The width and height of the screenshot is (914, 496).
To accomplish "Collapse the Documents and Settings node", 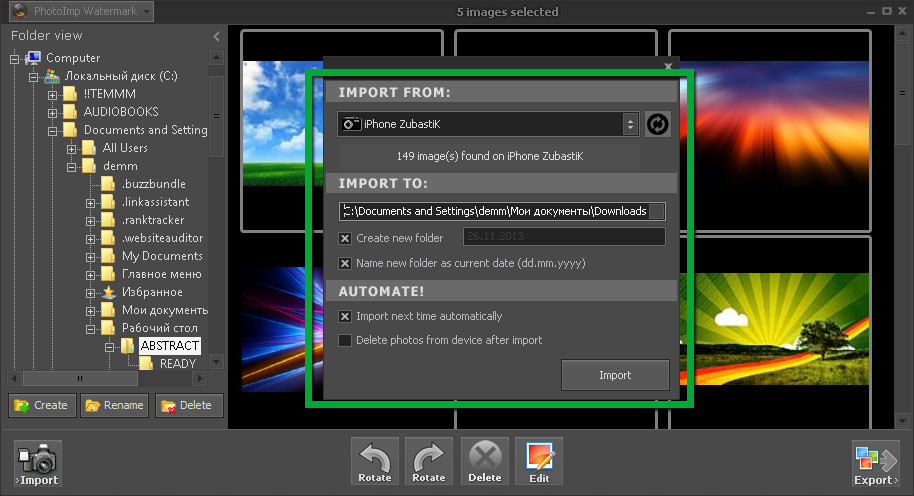I will [52, 131].
